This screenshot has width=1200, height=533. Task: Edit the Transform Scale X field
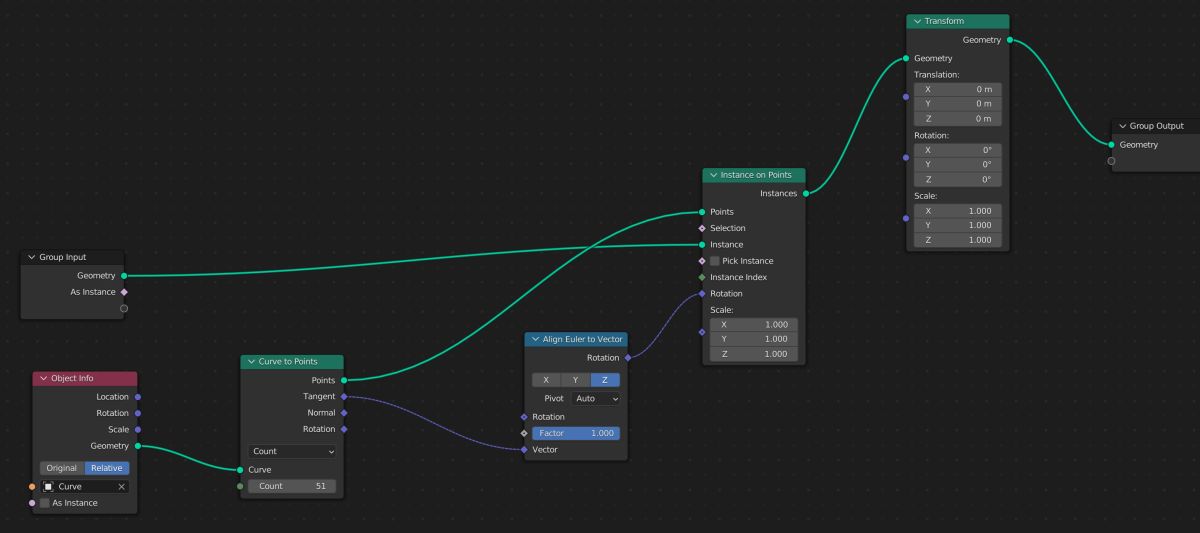click(x=958, y=211)
